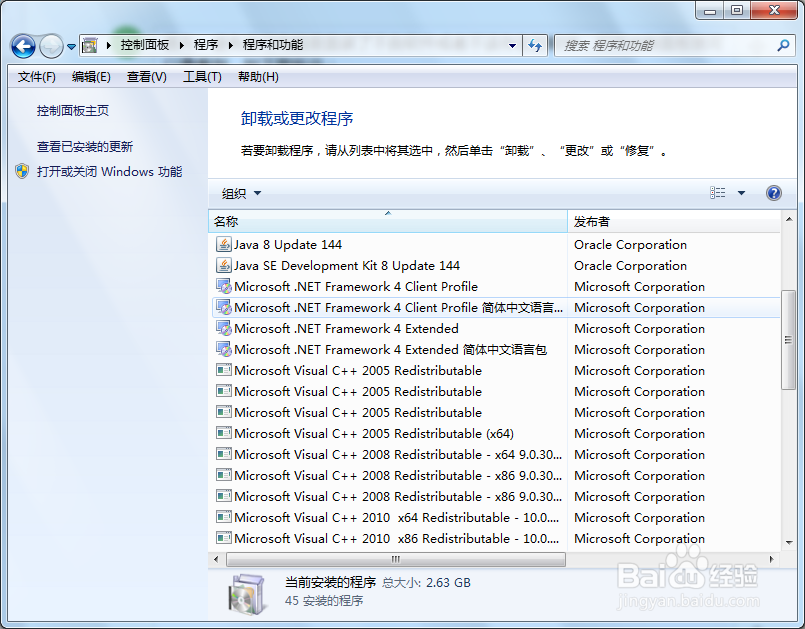Sort by the 名称 column header
The height and width of the screenshot is (629, 805).
click(x=388, y=221)
